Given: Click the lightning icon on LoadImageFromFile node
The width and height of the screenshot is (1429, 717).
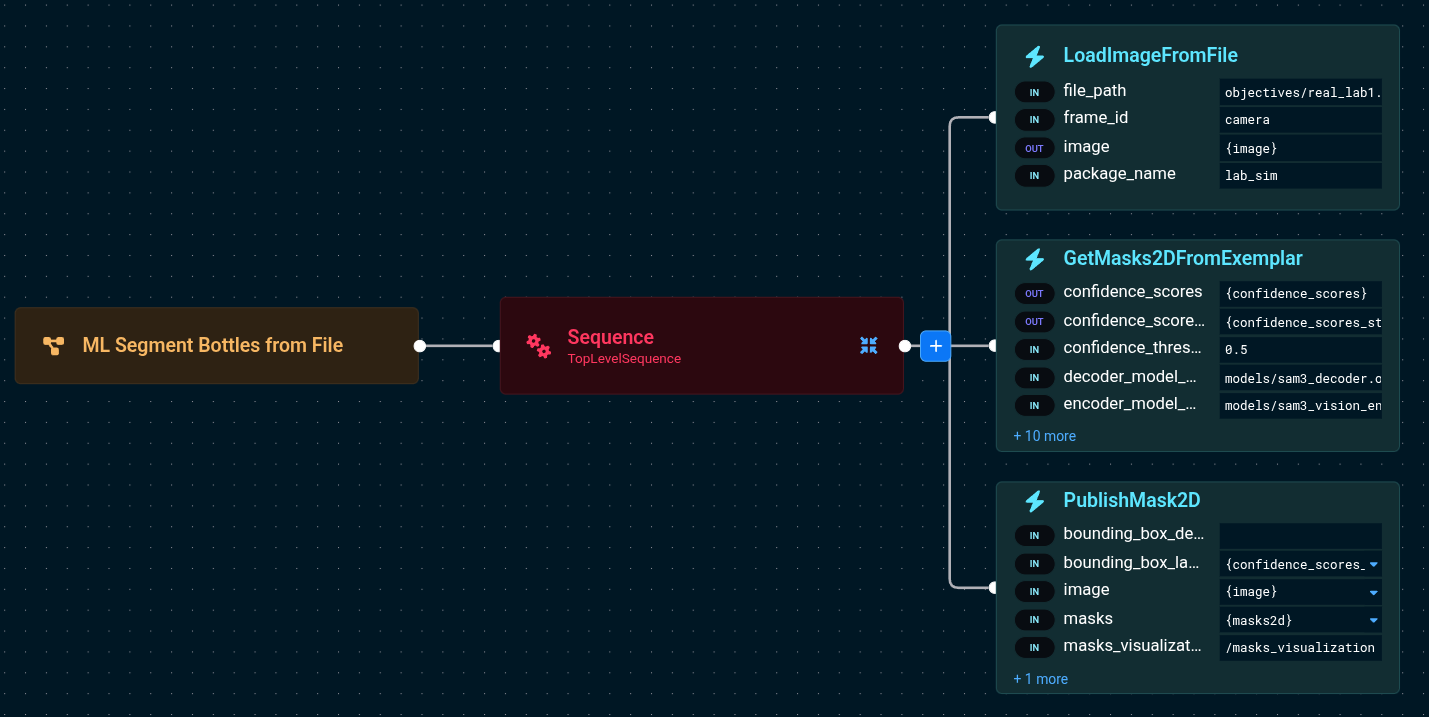Looking at the screenshot, I should click(x=1034, y=57).
